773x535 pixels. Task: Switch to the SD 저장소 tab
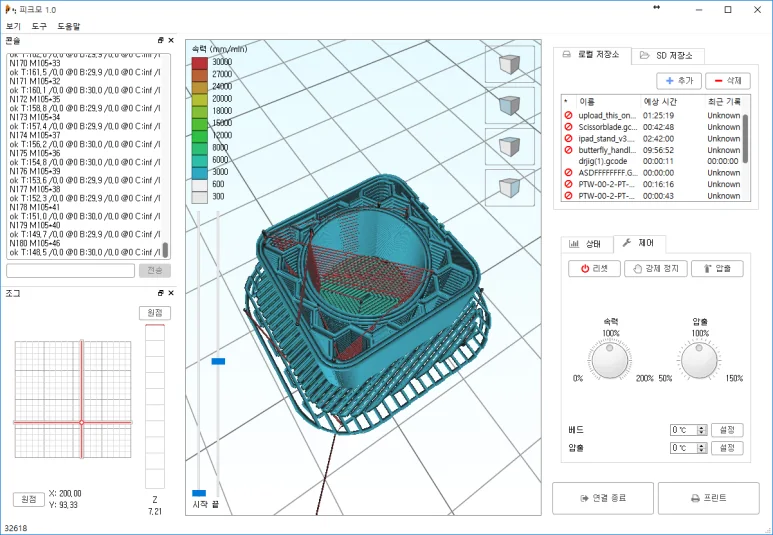(668, 56)
